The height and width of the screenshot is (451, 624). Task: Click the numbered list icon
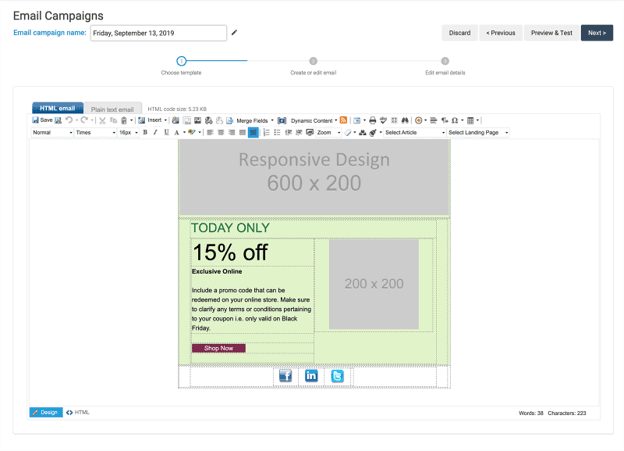[267, 133]
